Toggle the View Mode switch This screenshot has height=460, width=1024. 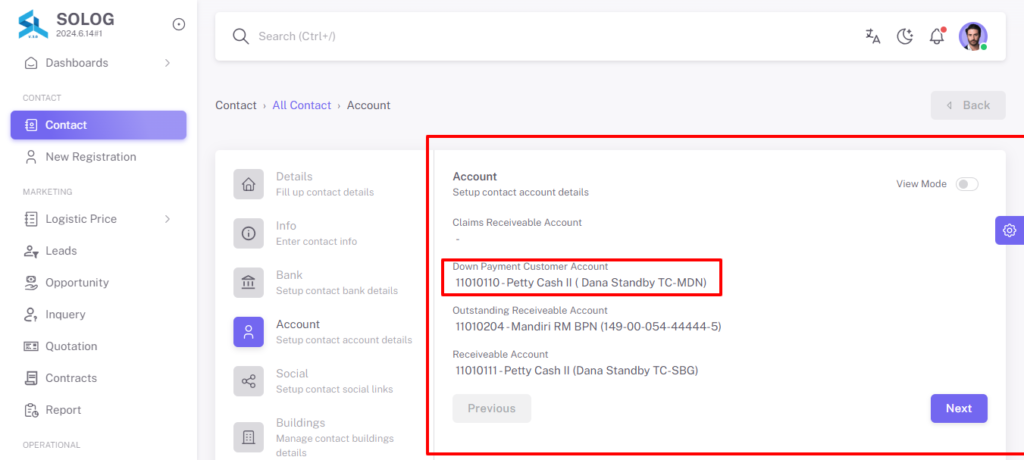click(x=967, y=184)
